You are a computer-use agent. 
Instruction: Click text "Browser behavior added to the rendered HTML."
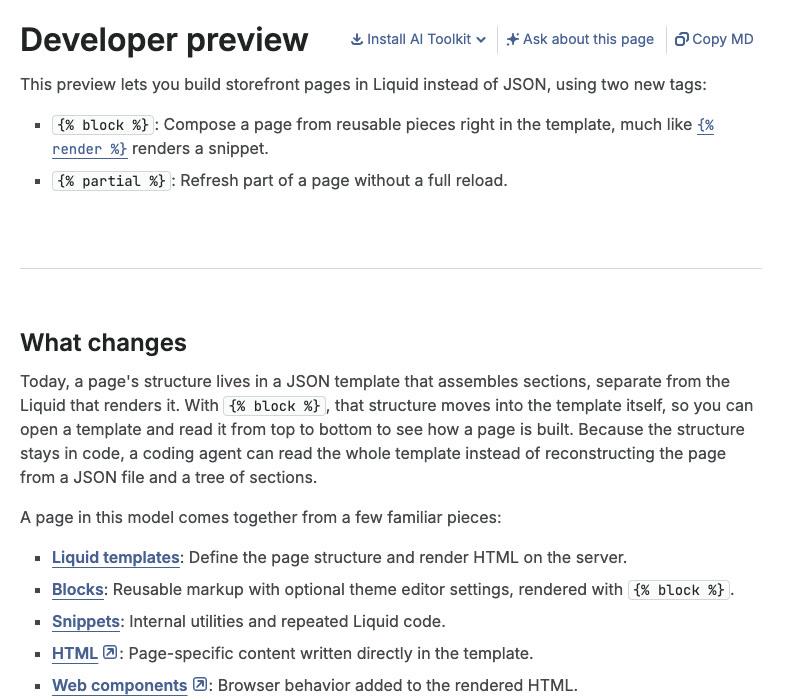click(398, 685)
